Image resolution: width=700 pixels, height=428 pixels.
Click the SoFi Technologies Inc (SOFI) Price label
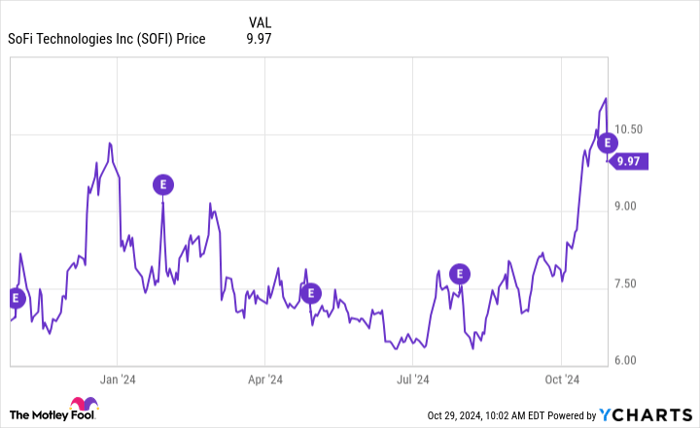coord(107,39)
